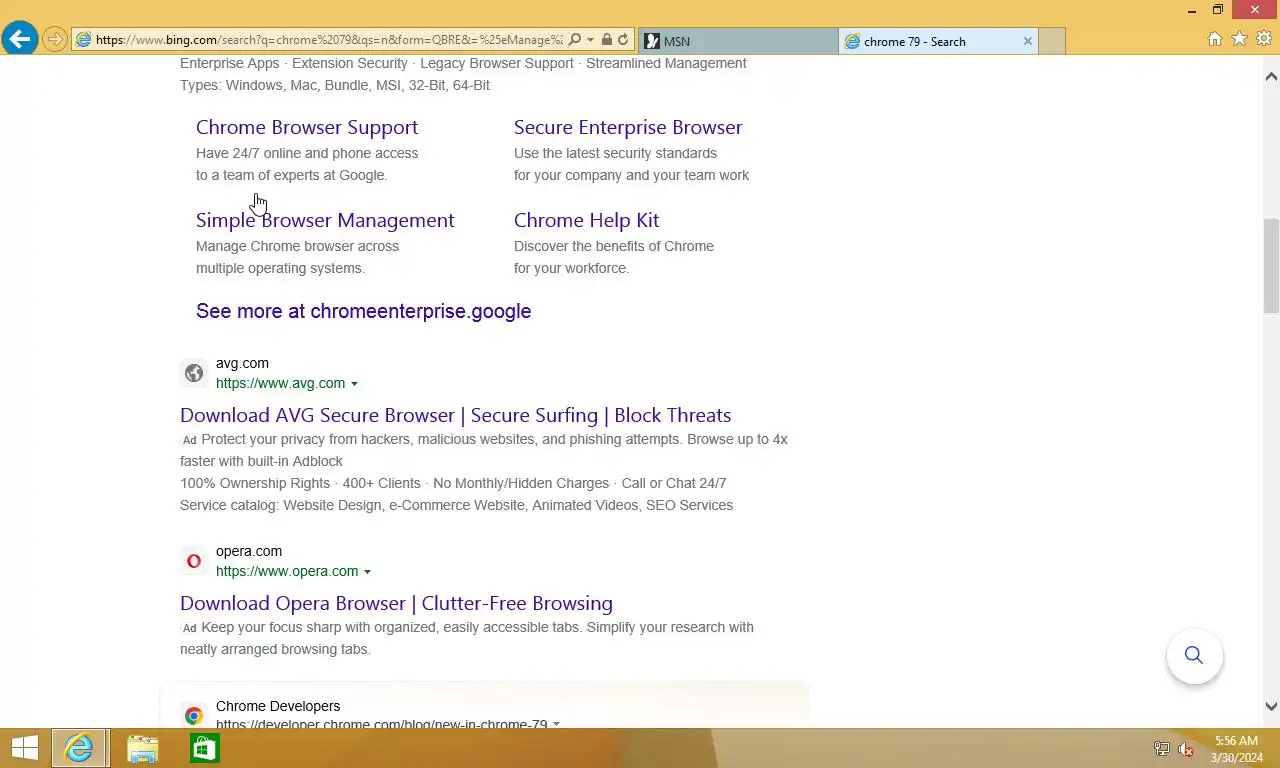Open 'Download Opera Browser' result
The height and width of the screenshot is (768, 1280).
click(396, 603)
